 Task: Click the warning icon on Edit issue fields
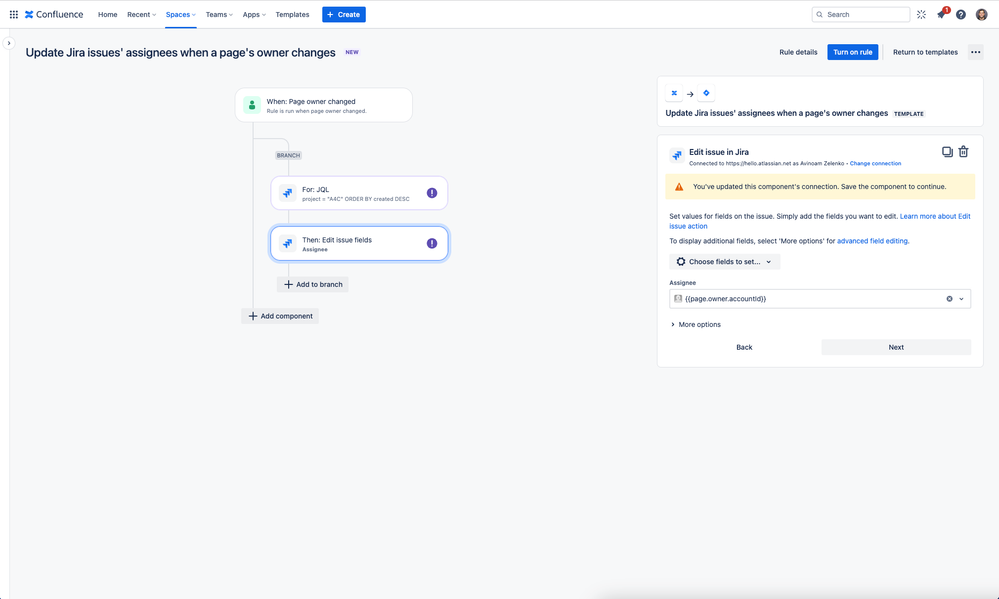(432, 243)
